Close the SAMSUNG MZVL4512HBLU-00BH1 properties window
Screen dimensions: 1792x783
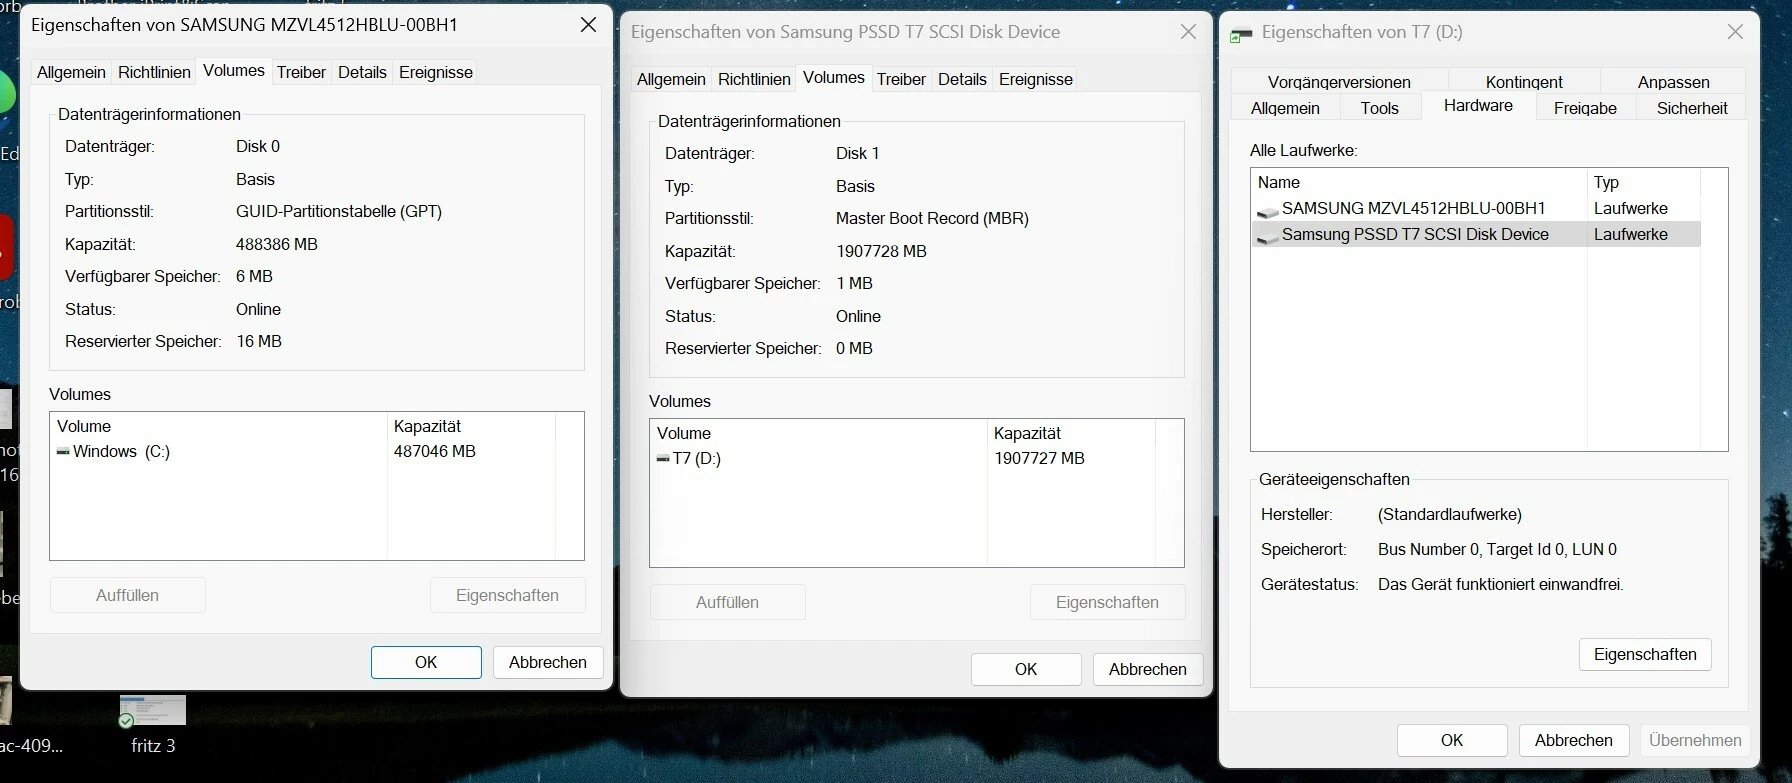pyautogui.click(x=589, y=25)
